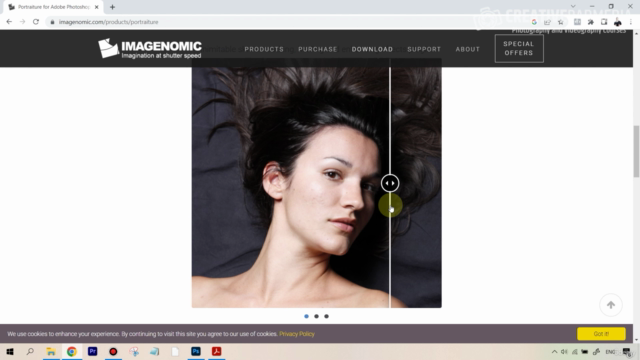Open the notification center icon
Screen dimensions: 640x360
click(x=627, y=352)
